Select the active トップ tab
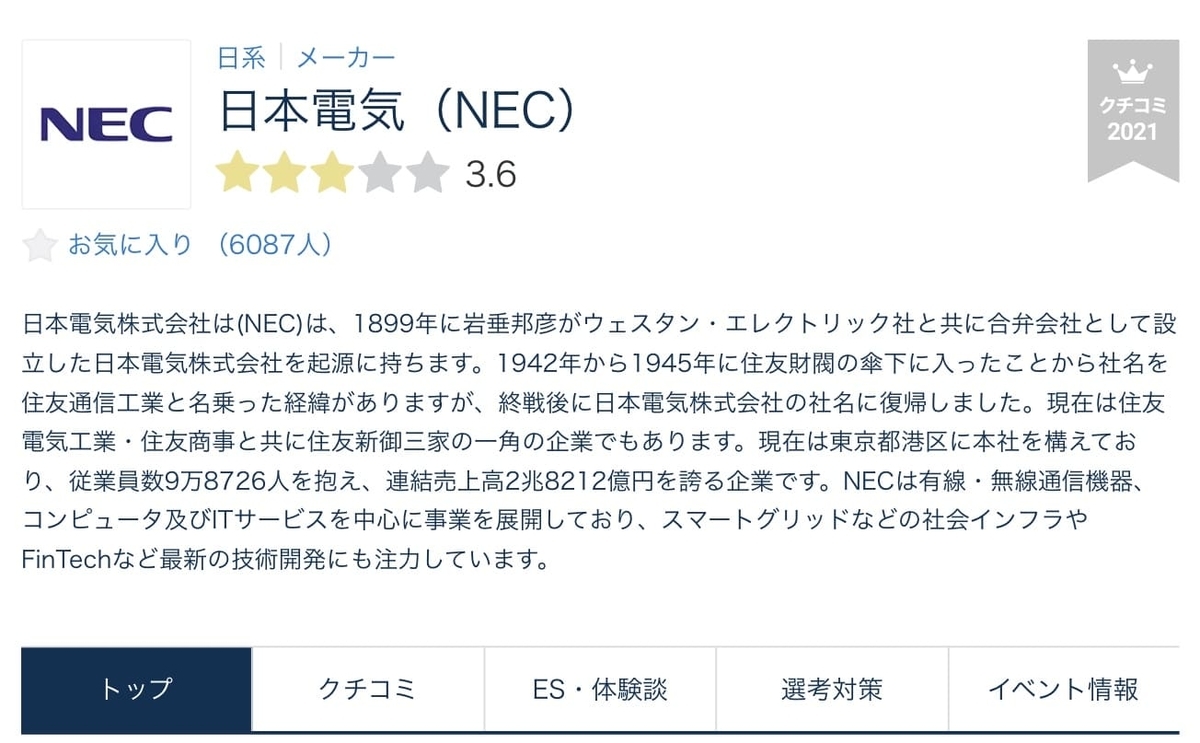This screenshot has height=743, width=1200. click(x=135, y=689)
